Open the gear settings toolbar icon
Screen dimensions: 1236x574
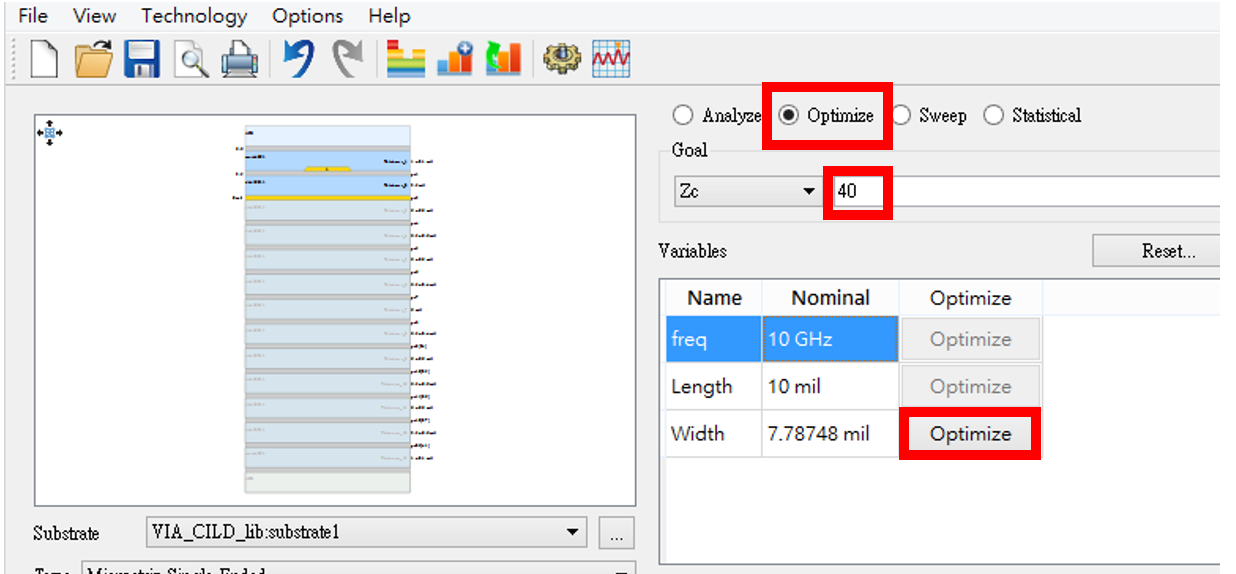point(562,59)
